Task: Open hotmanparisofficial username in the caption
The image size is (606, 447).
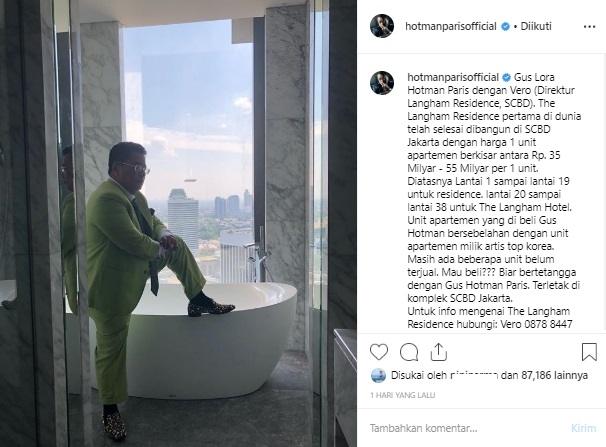Action: pyautogui.click(x=453, y=77)
